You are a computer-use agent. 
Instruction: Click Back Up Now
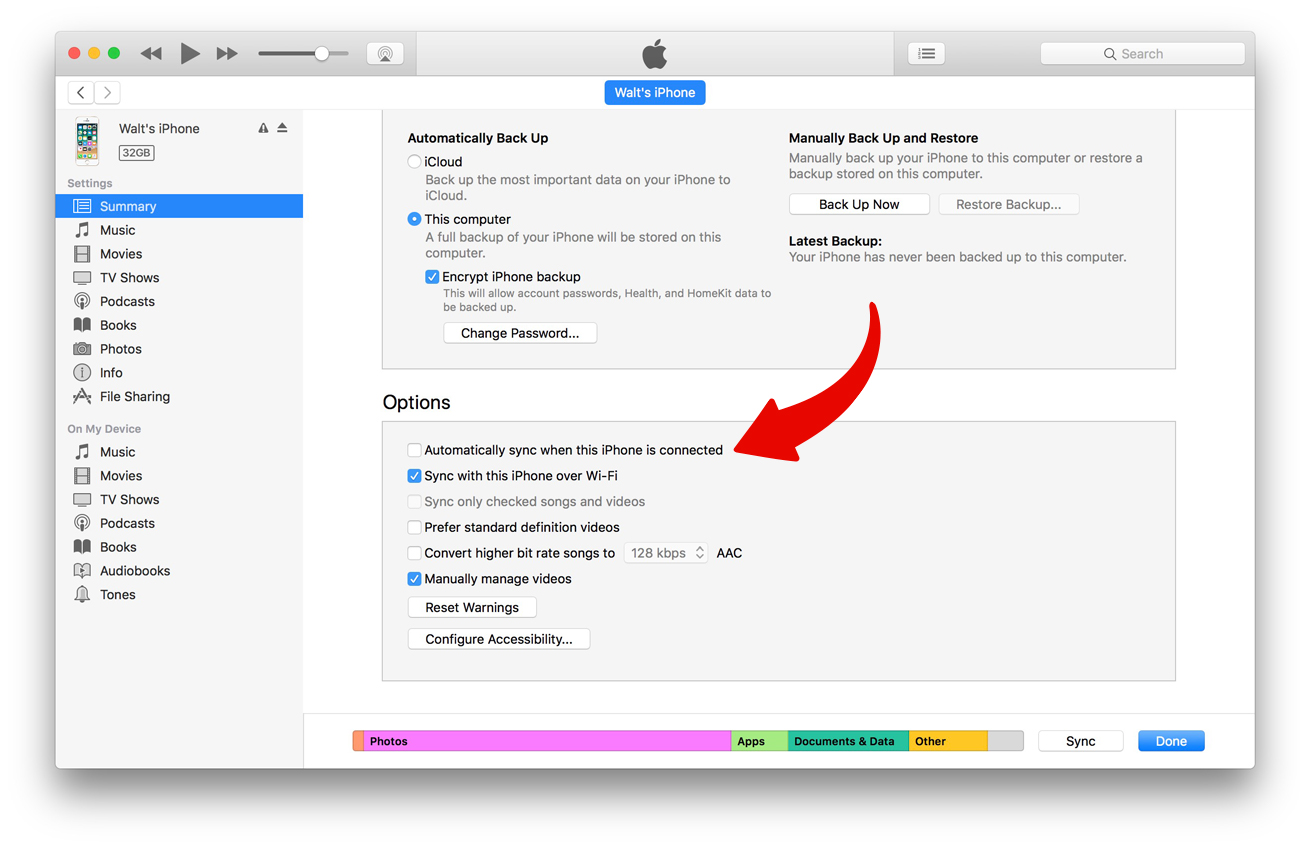coord(859,204)
